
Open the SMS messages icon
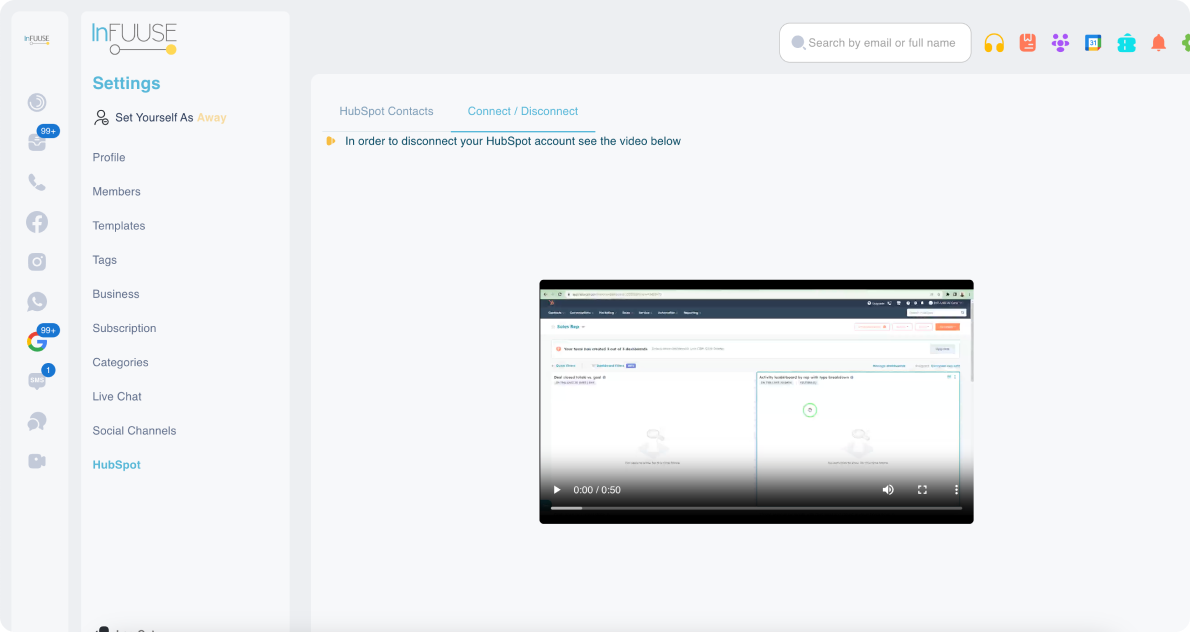(x=36, y=380)
